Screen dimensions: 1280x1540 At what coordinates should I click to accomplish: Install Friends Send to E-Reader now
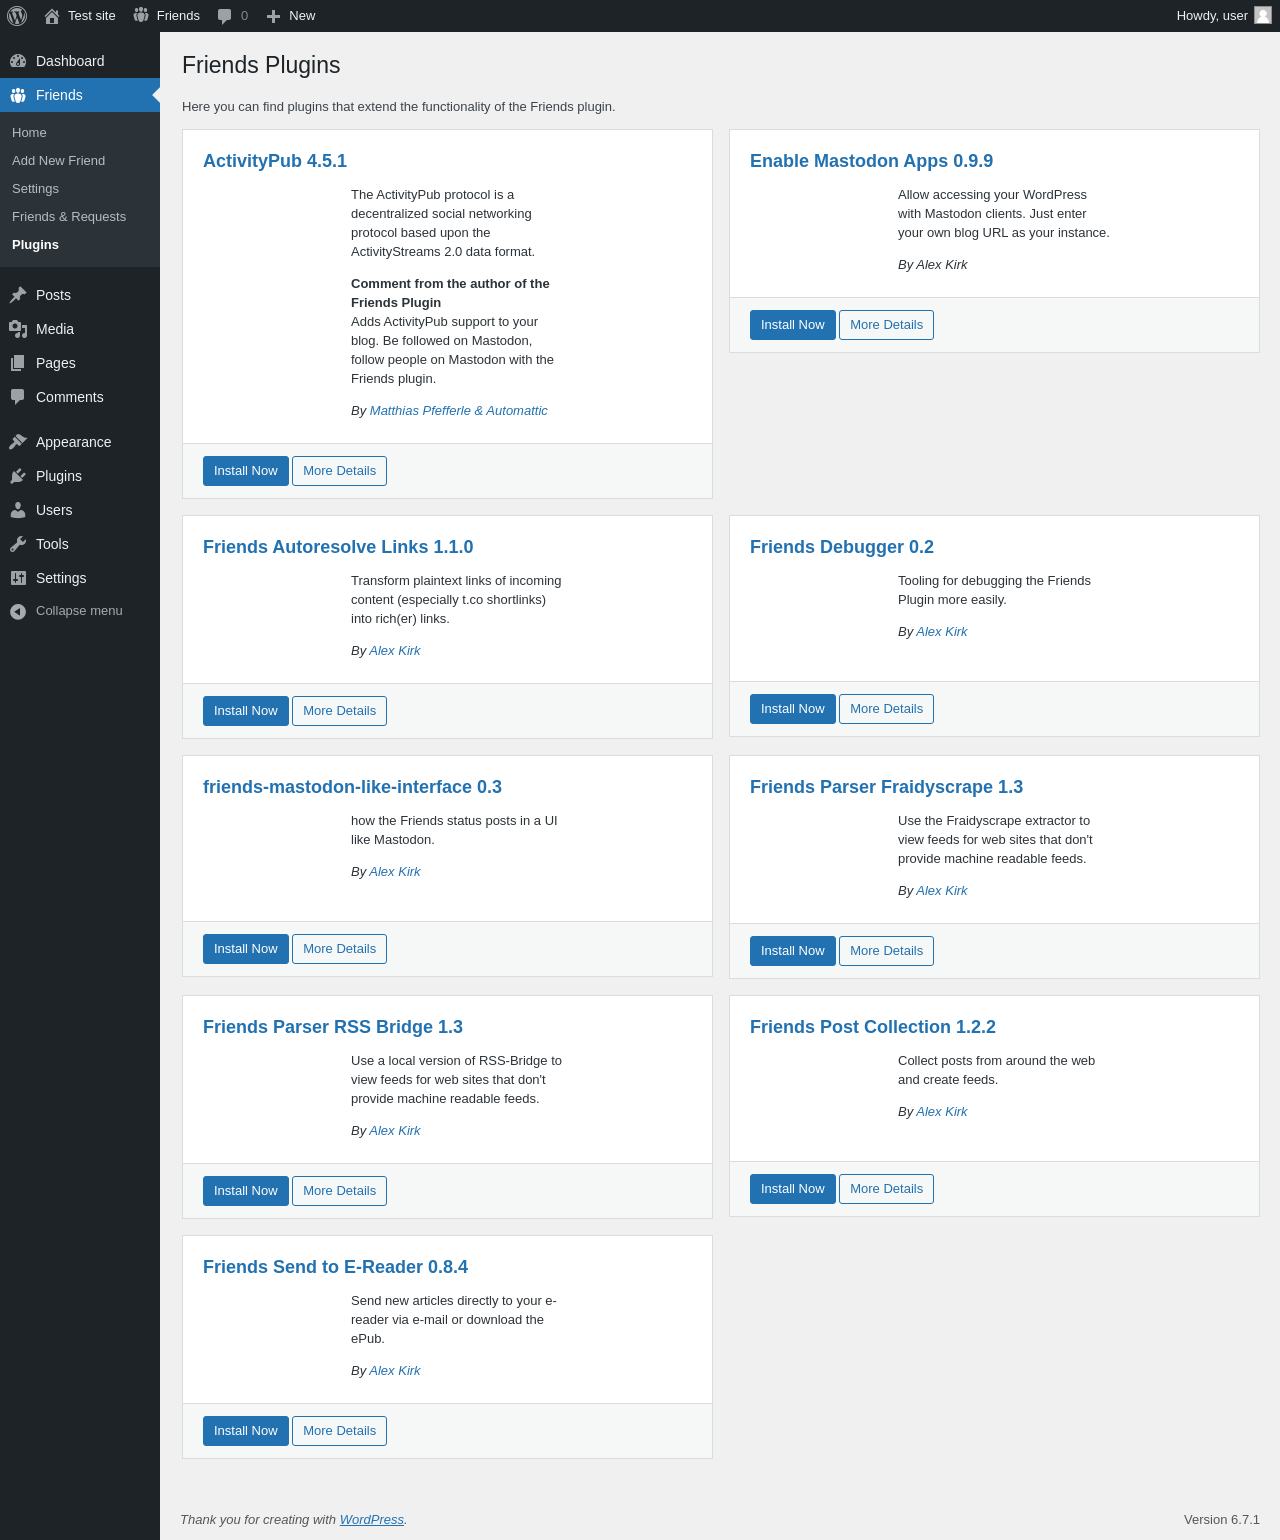tap(246, 1431)
